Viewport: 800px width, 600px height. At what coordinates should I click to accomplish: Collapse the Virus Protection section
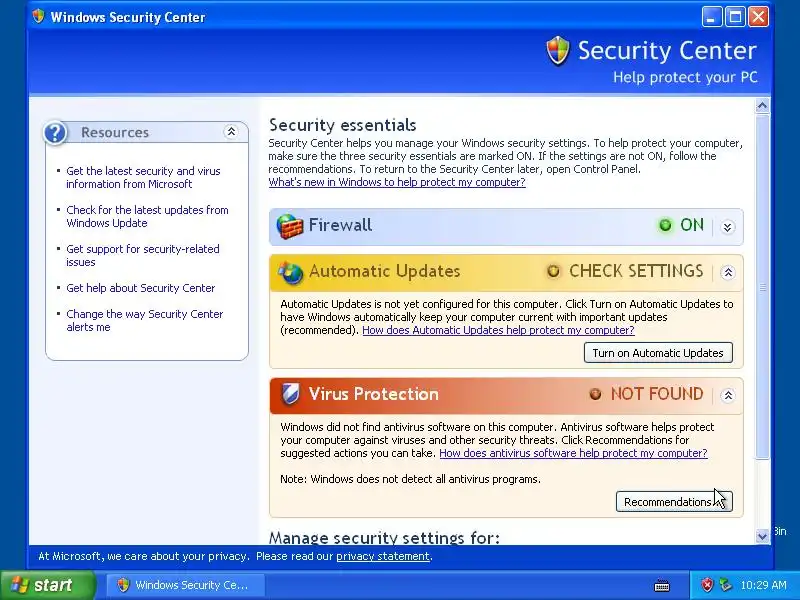[728, 395]
